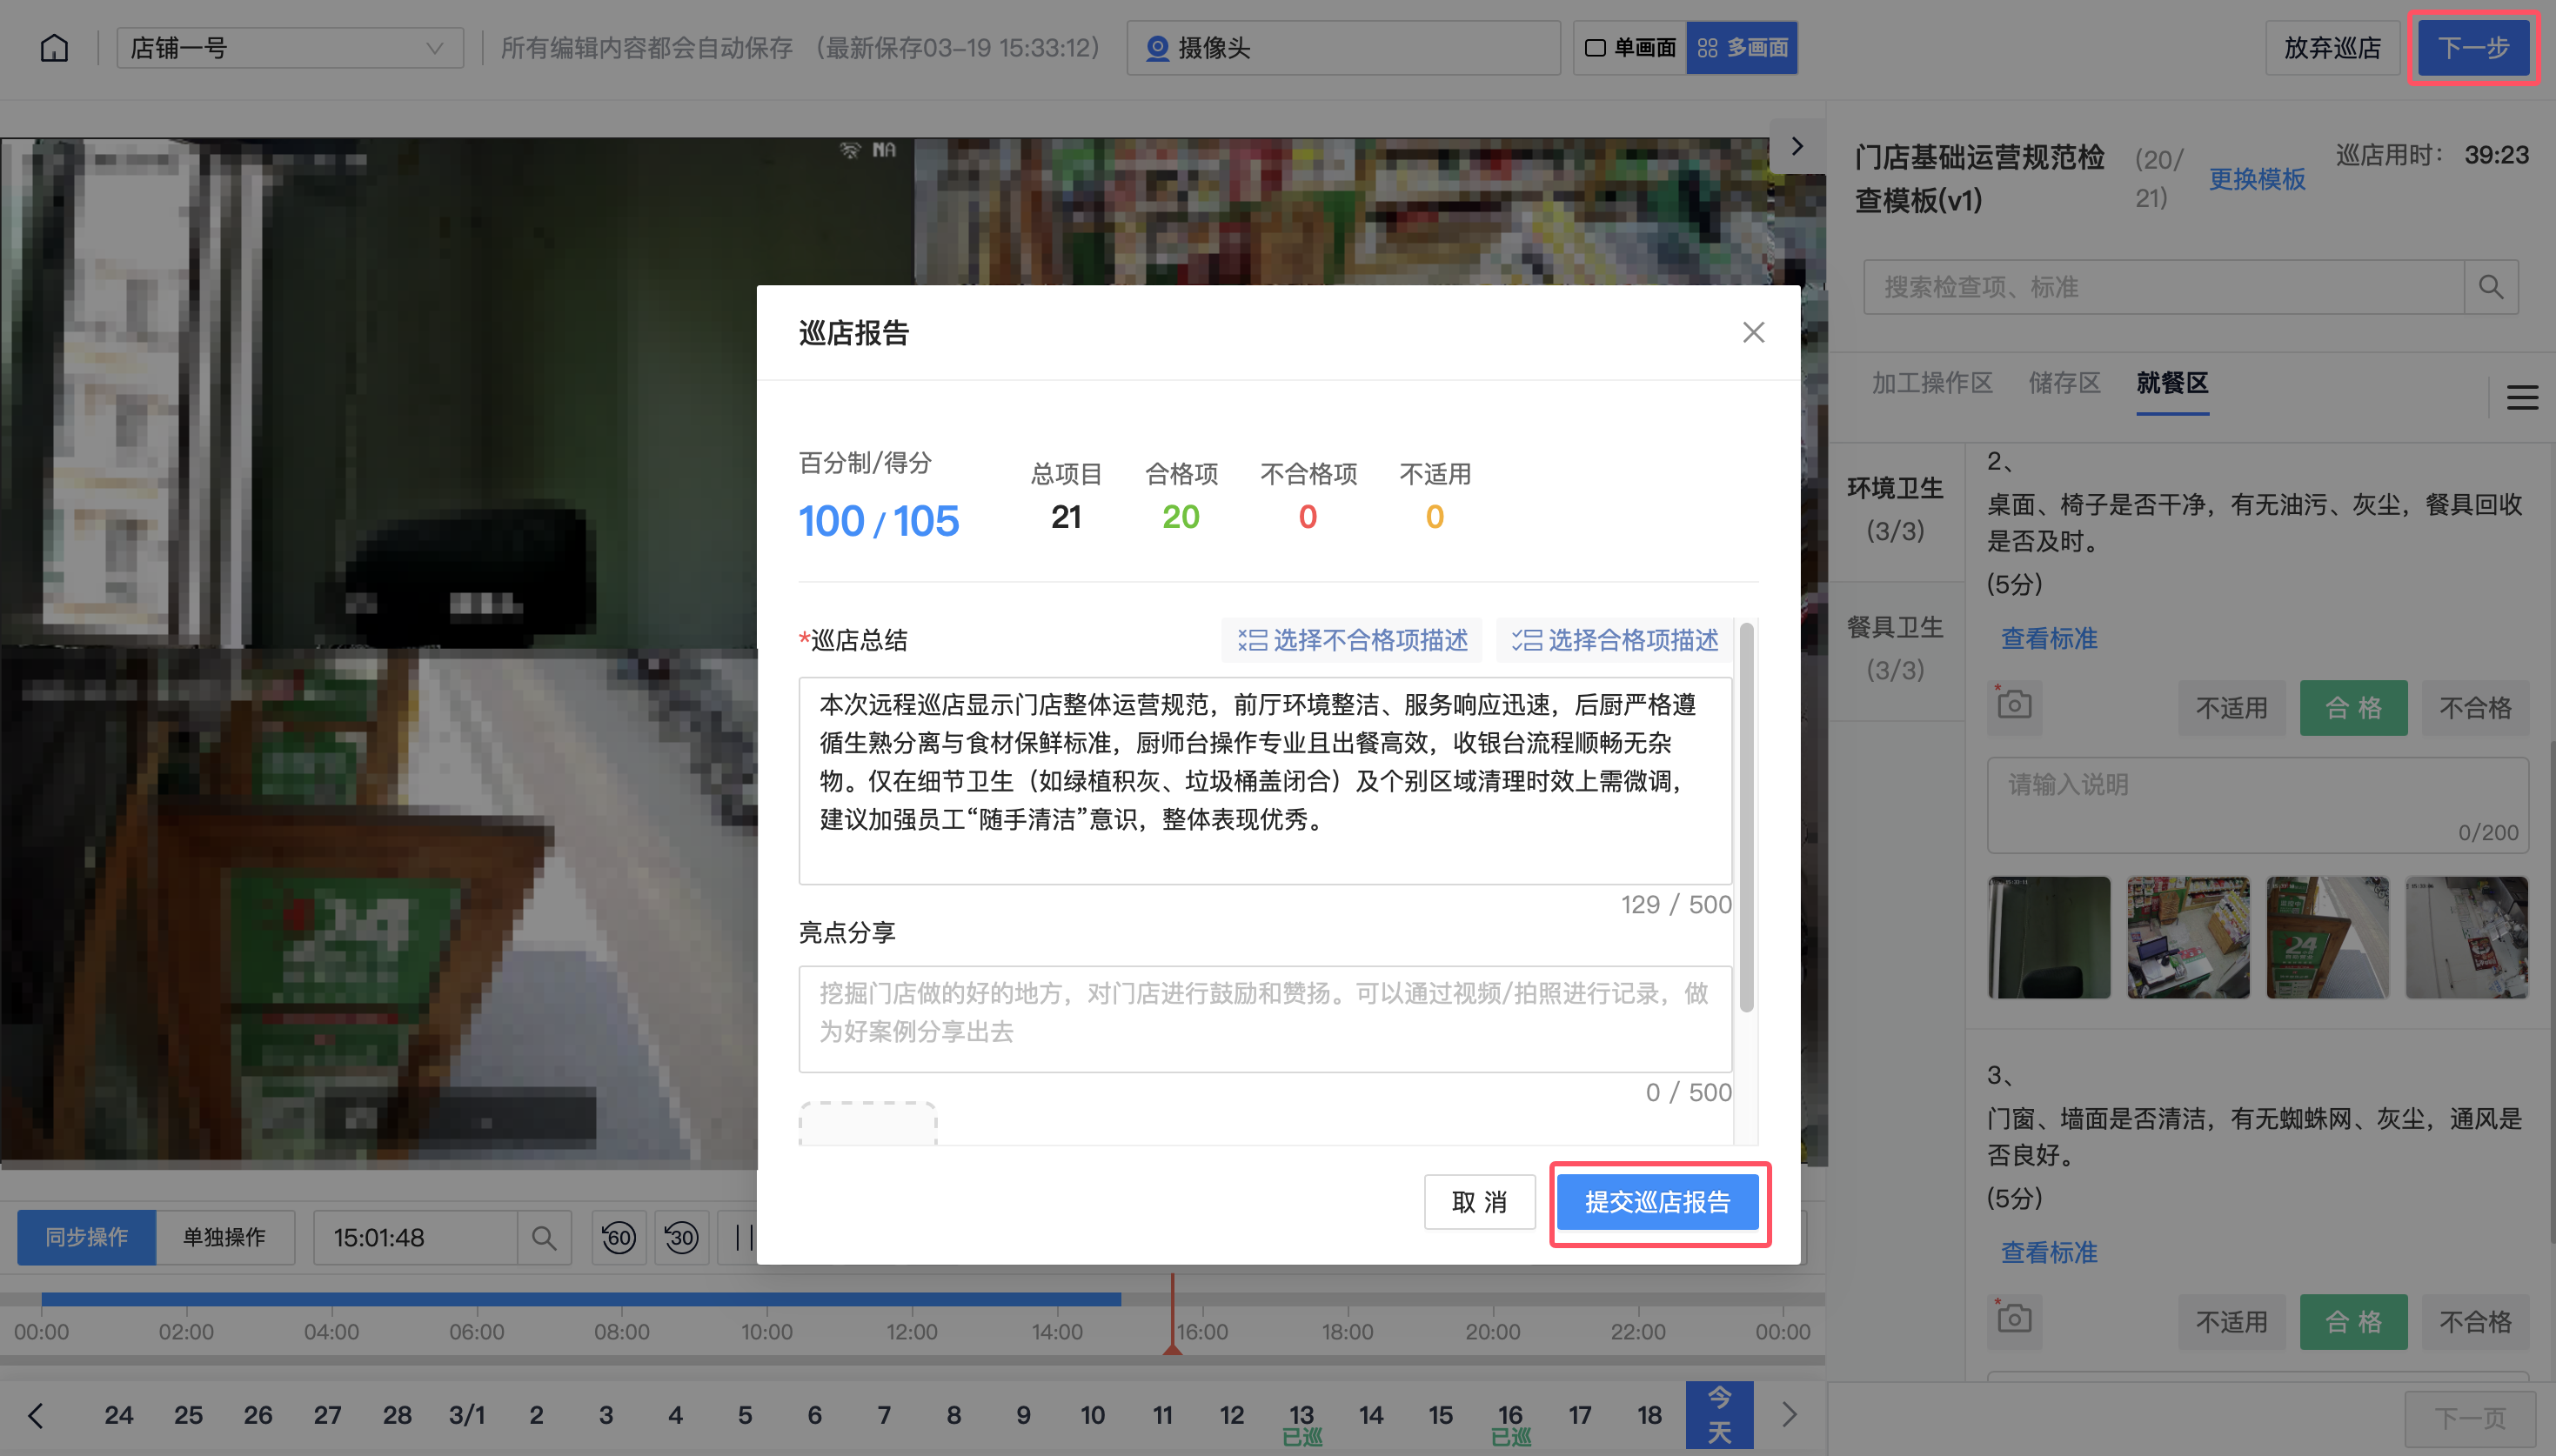Switch to 单画面 view mode
Screen dimensions: 2556x1456
[x=1630, y=48]
